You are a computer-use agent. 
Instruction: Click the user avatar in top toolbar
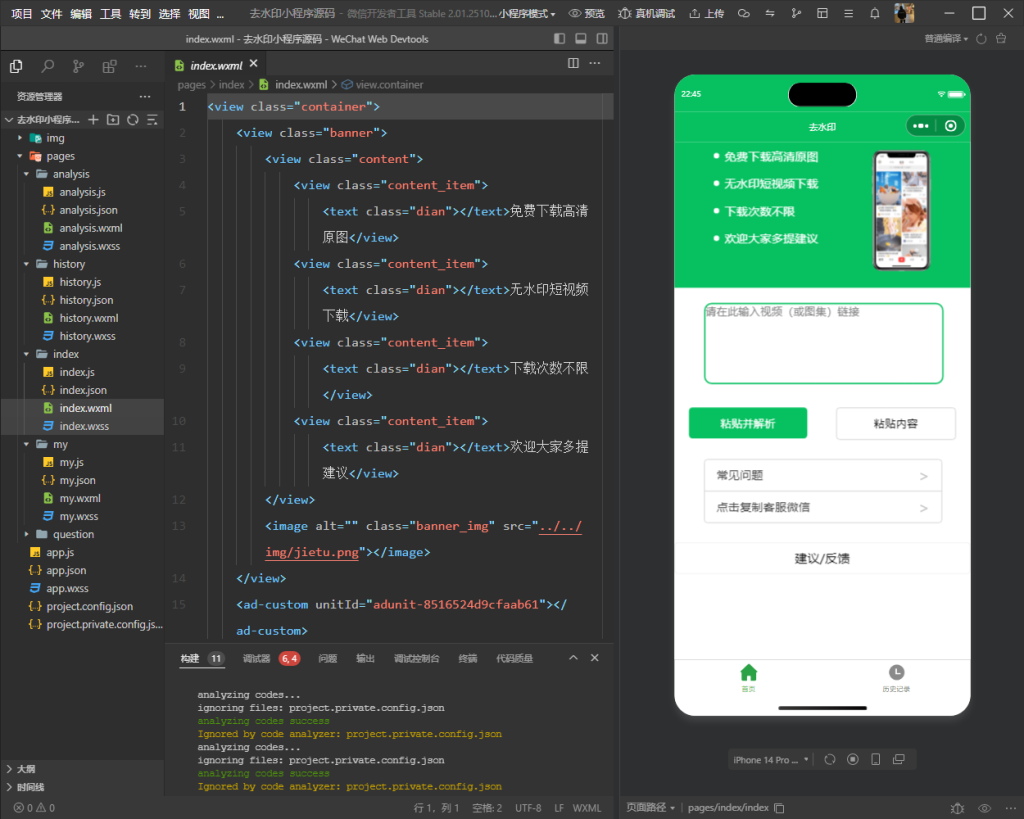click(904, 13)
